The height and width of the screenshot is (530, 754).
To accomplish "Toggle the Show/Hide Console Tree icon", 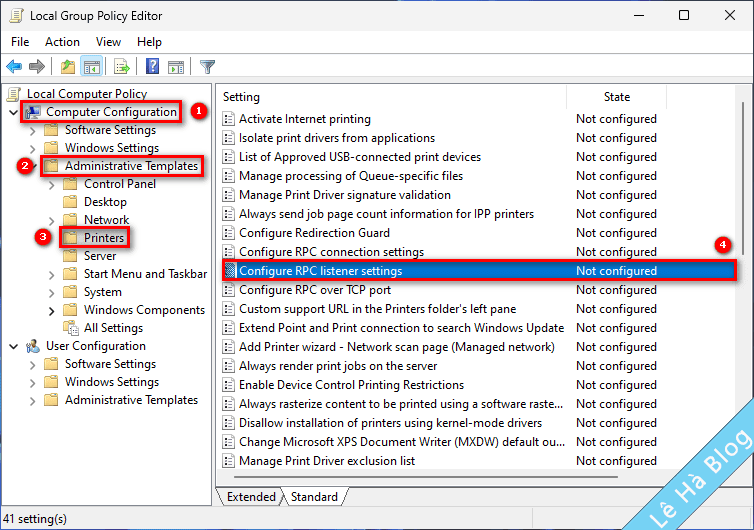I will tap(91, 67).
